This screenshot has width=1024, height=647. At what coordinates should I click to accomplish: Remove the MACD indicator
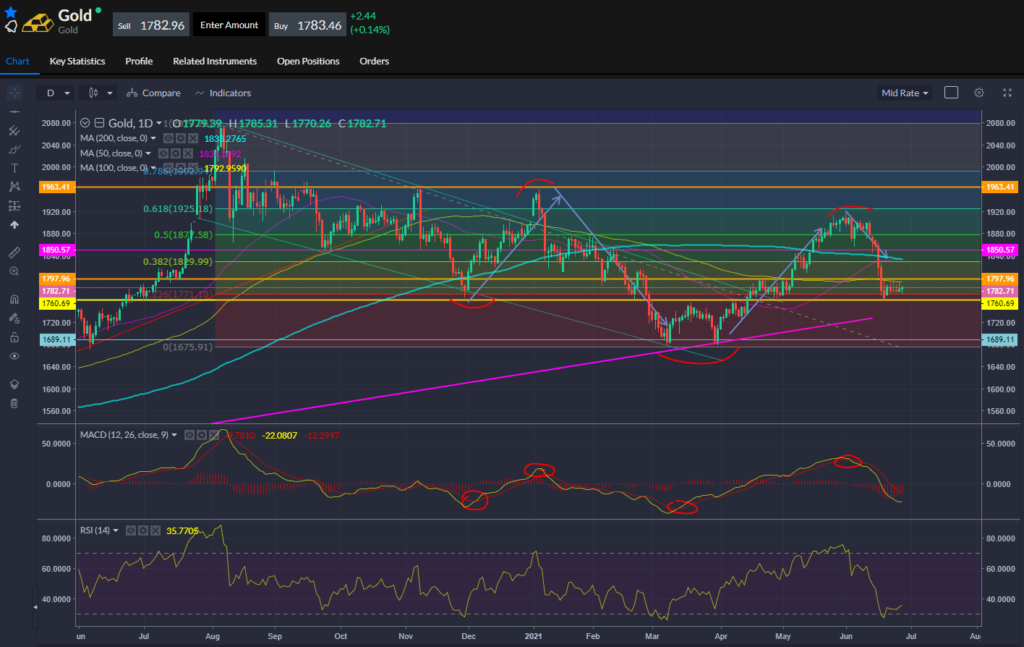[x=214, y=435]
